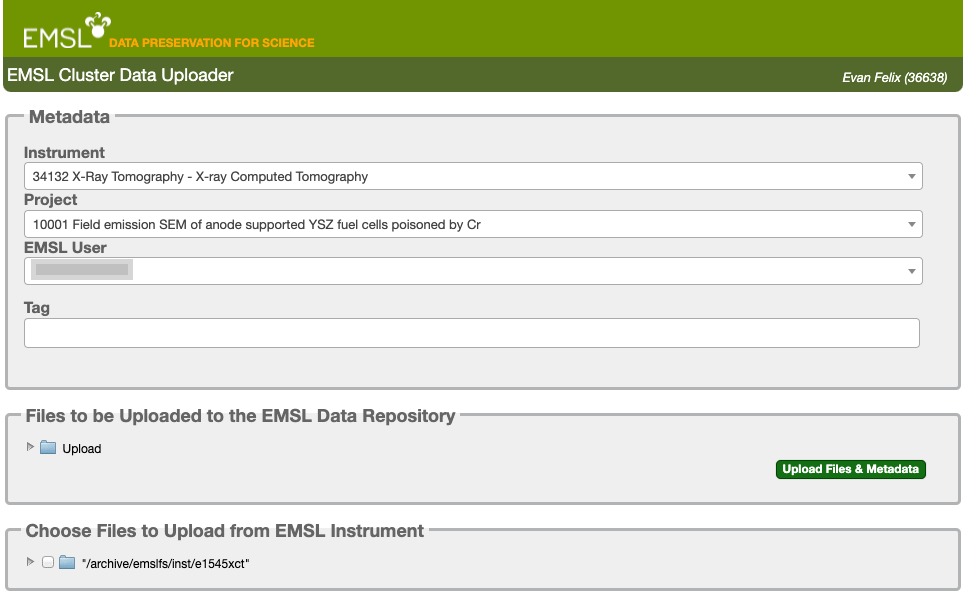Open the Project dropdown arrow
The height and width of the screenshot is (596, 975).
(x=912, y=224)
